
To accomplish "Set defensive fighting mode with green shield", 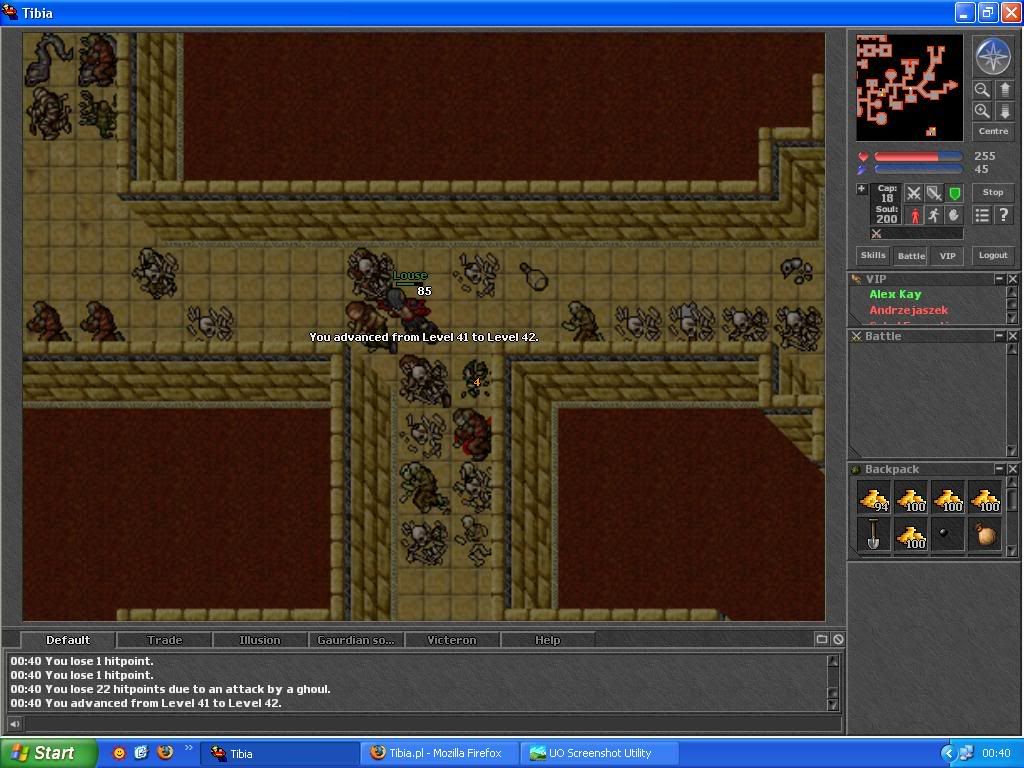I will point(955,193).
